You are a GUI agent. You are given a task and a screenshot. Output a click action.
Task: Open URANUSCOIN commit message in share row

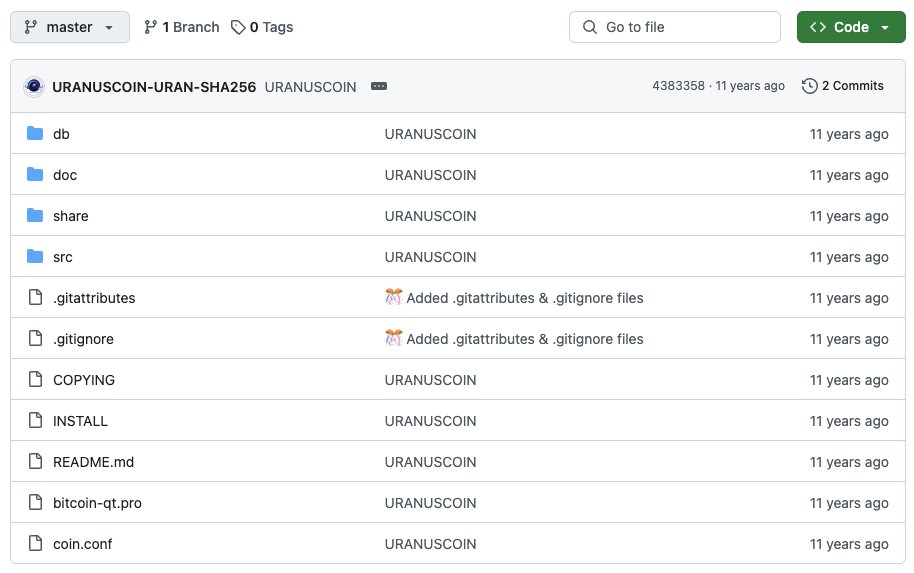click(x=430, y=216)
